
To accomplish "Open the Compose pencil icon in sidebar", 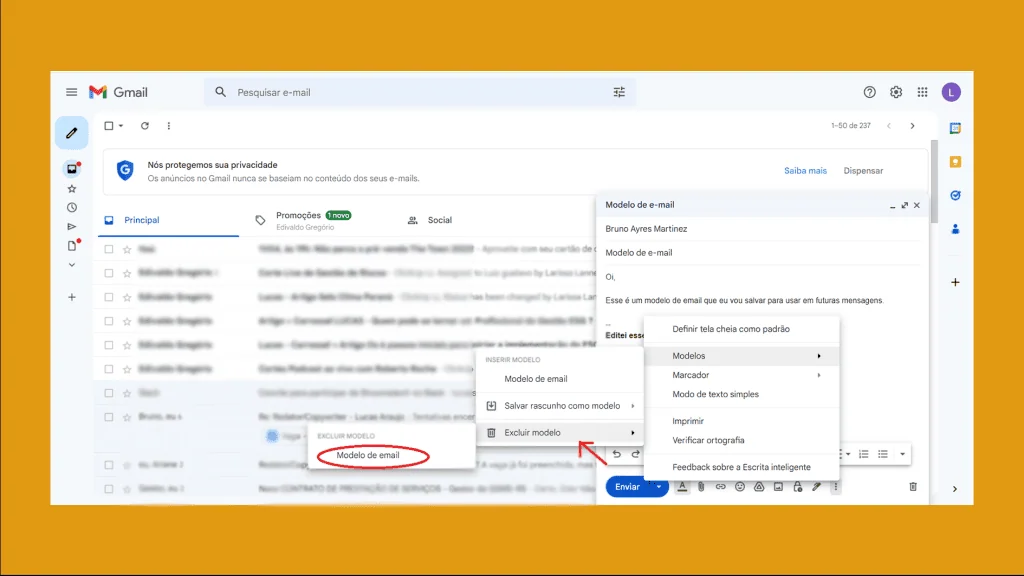I will [71, 132].
